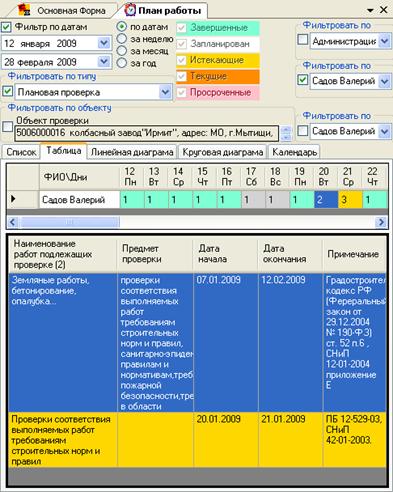Click the ФИО\Дни column header
393x492 pixels.
click(79, 177)
